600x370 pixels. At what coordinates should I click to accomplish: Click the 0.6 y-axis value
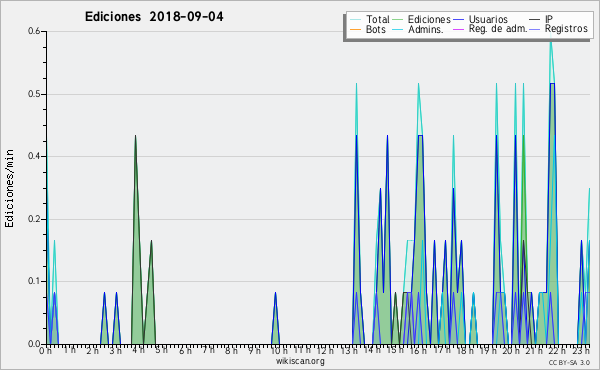pyautogui.click(x=34, y=31)
